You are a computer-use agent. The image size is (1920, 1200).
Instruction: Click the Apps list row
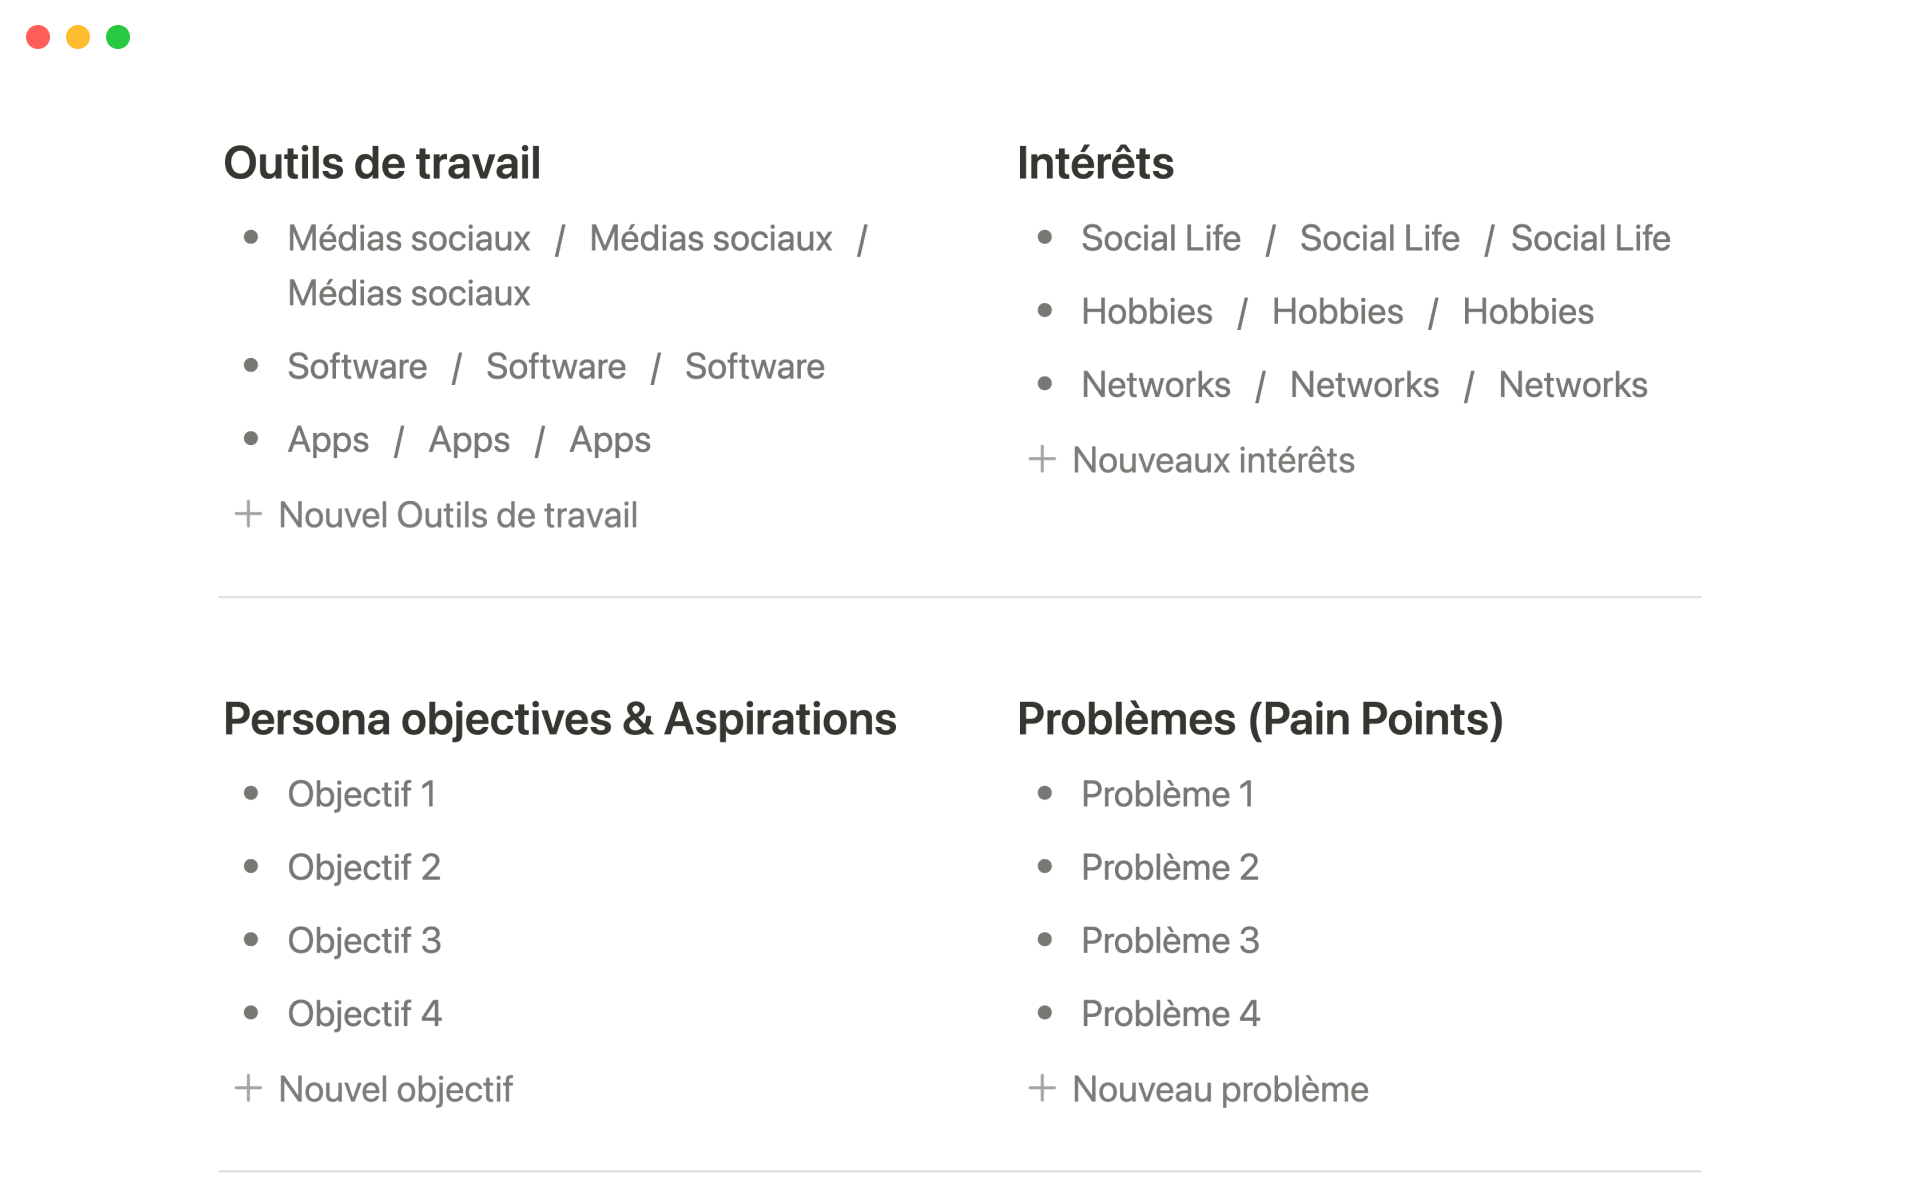point(469,440)
